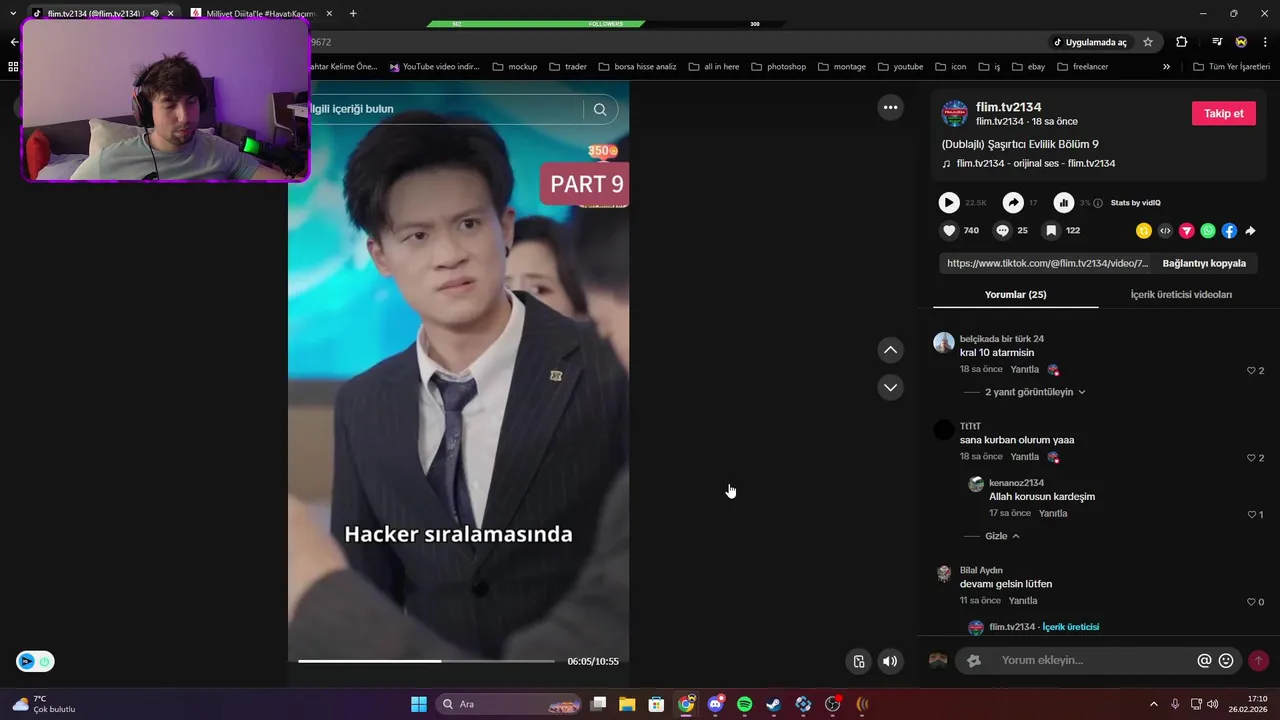
Task: Share the video to WhatsApp
Action: (x=1208, y=231)
